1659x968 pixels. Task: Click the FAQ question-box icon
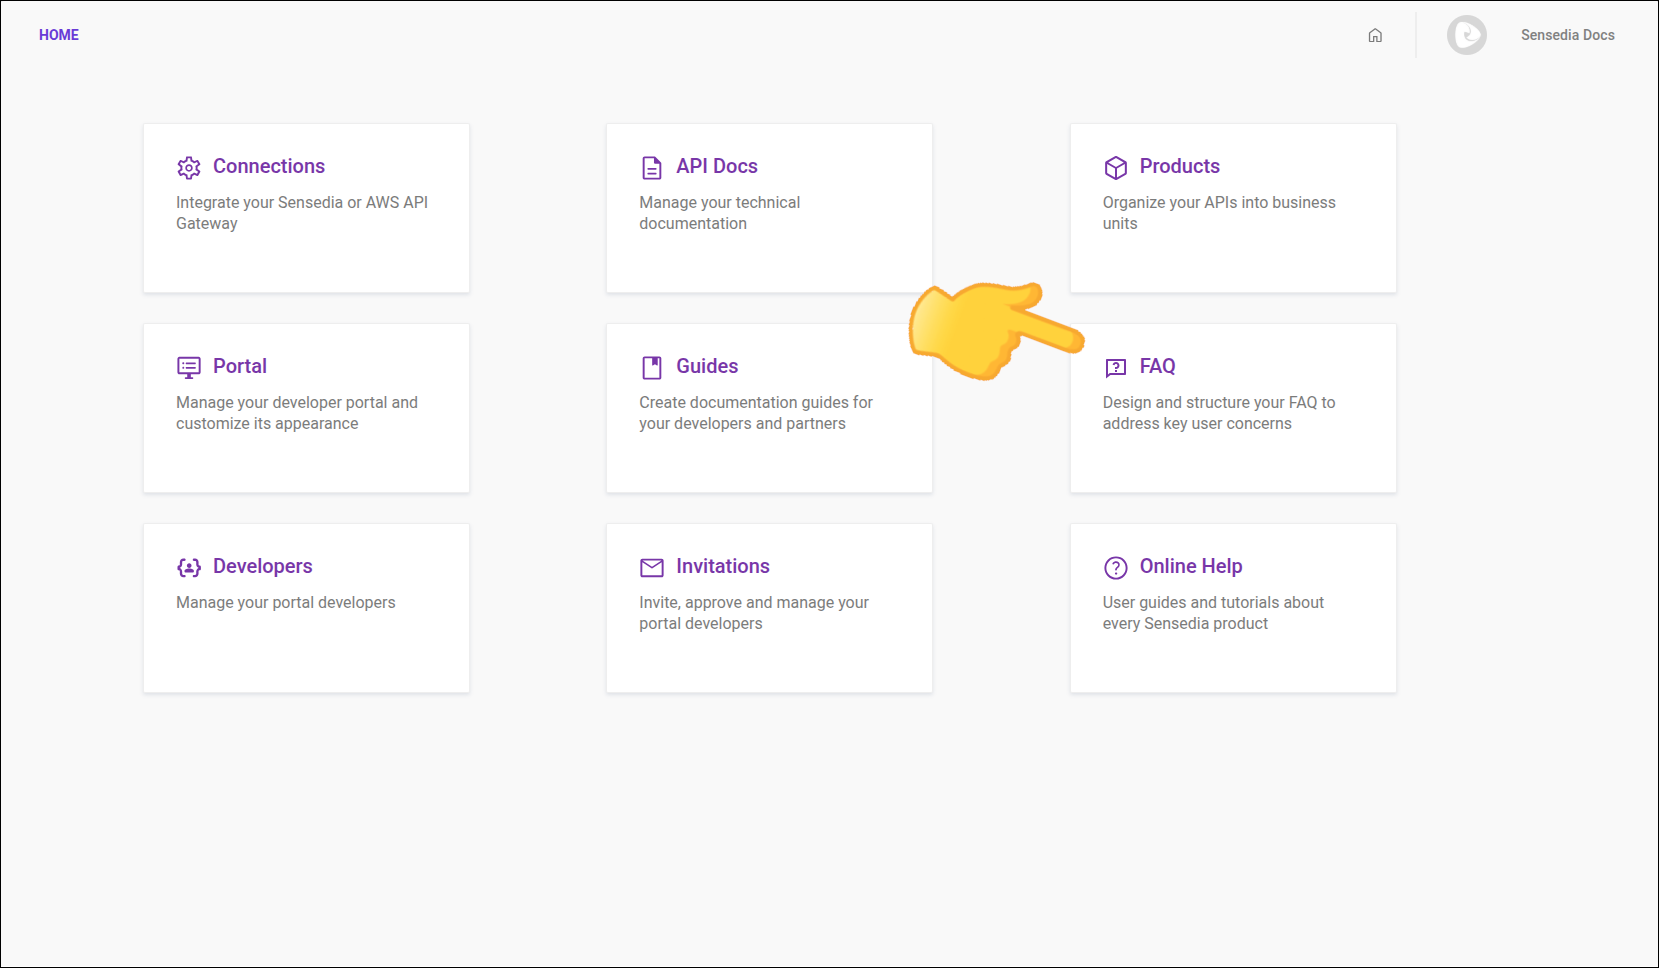click(1115, 368)
